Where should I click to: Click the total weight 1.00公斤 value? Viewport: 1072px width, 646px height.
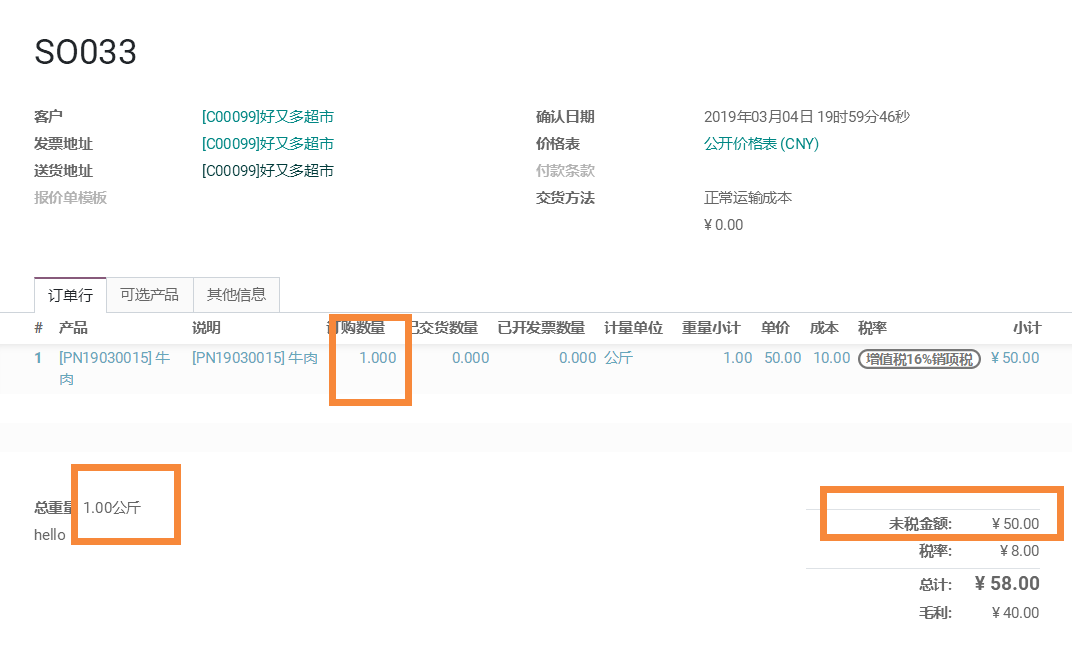tap(112, 508)
